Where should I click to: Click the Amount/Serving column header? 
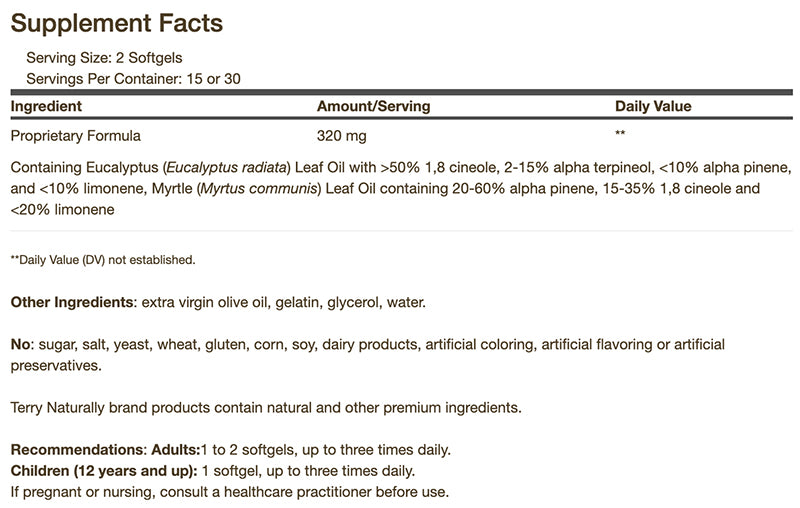(x=373, y=106)
